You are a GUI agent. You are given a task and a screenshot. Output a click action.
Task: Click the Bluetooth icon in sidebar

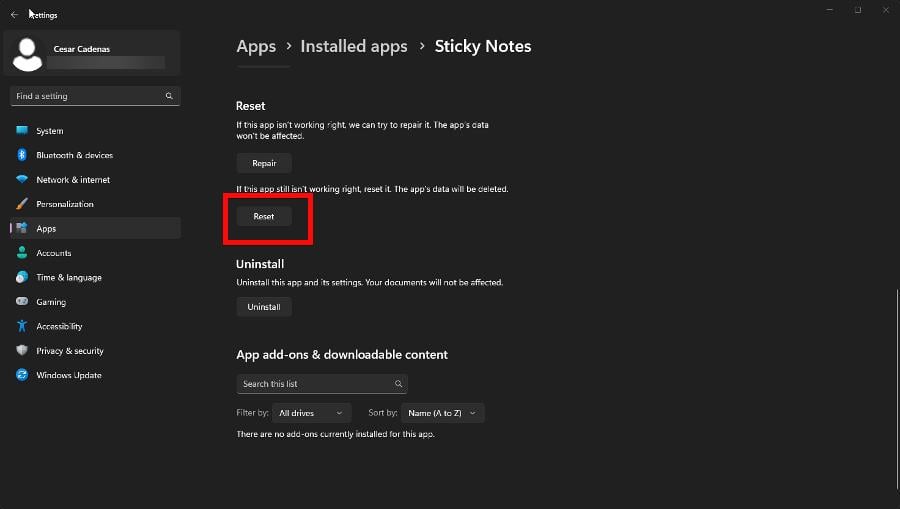[22, 155]
